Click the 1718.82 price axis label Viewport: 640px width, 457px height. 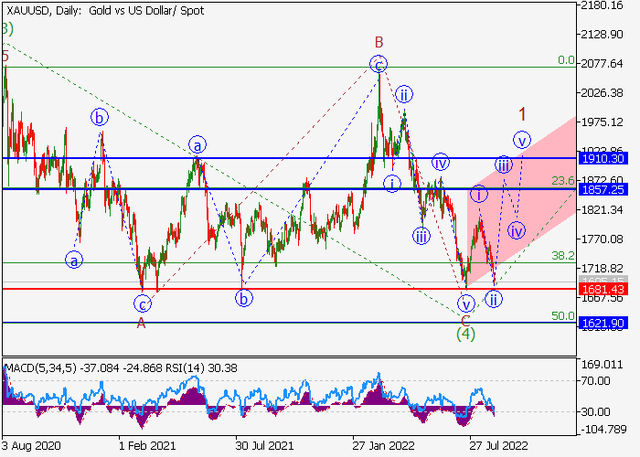(x=603, y=268)
